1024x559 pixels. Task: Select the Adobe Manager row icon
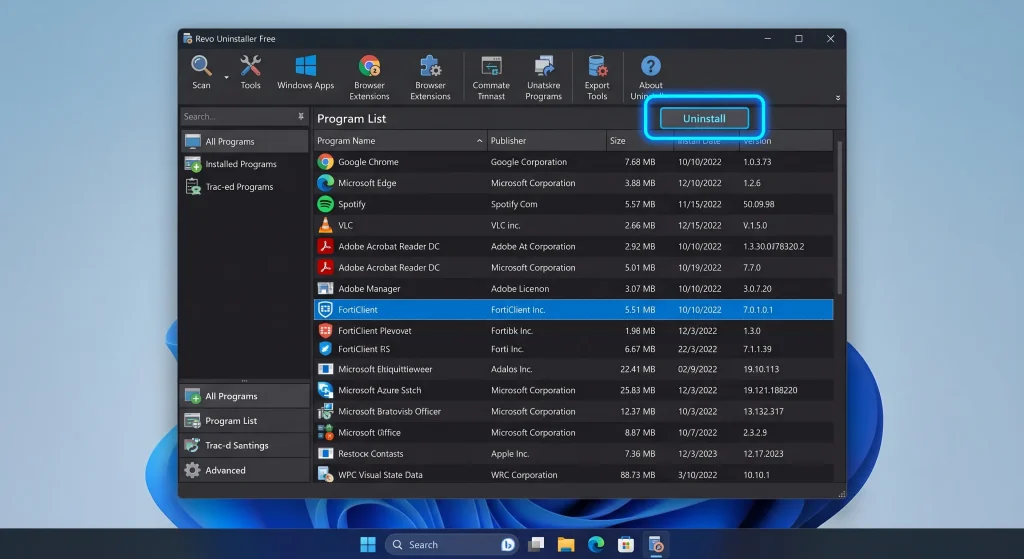tap(325, 288)
